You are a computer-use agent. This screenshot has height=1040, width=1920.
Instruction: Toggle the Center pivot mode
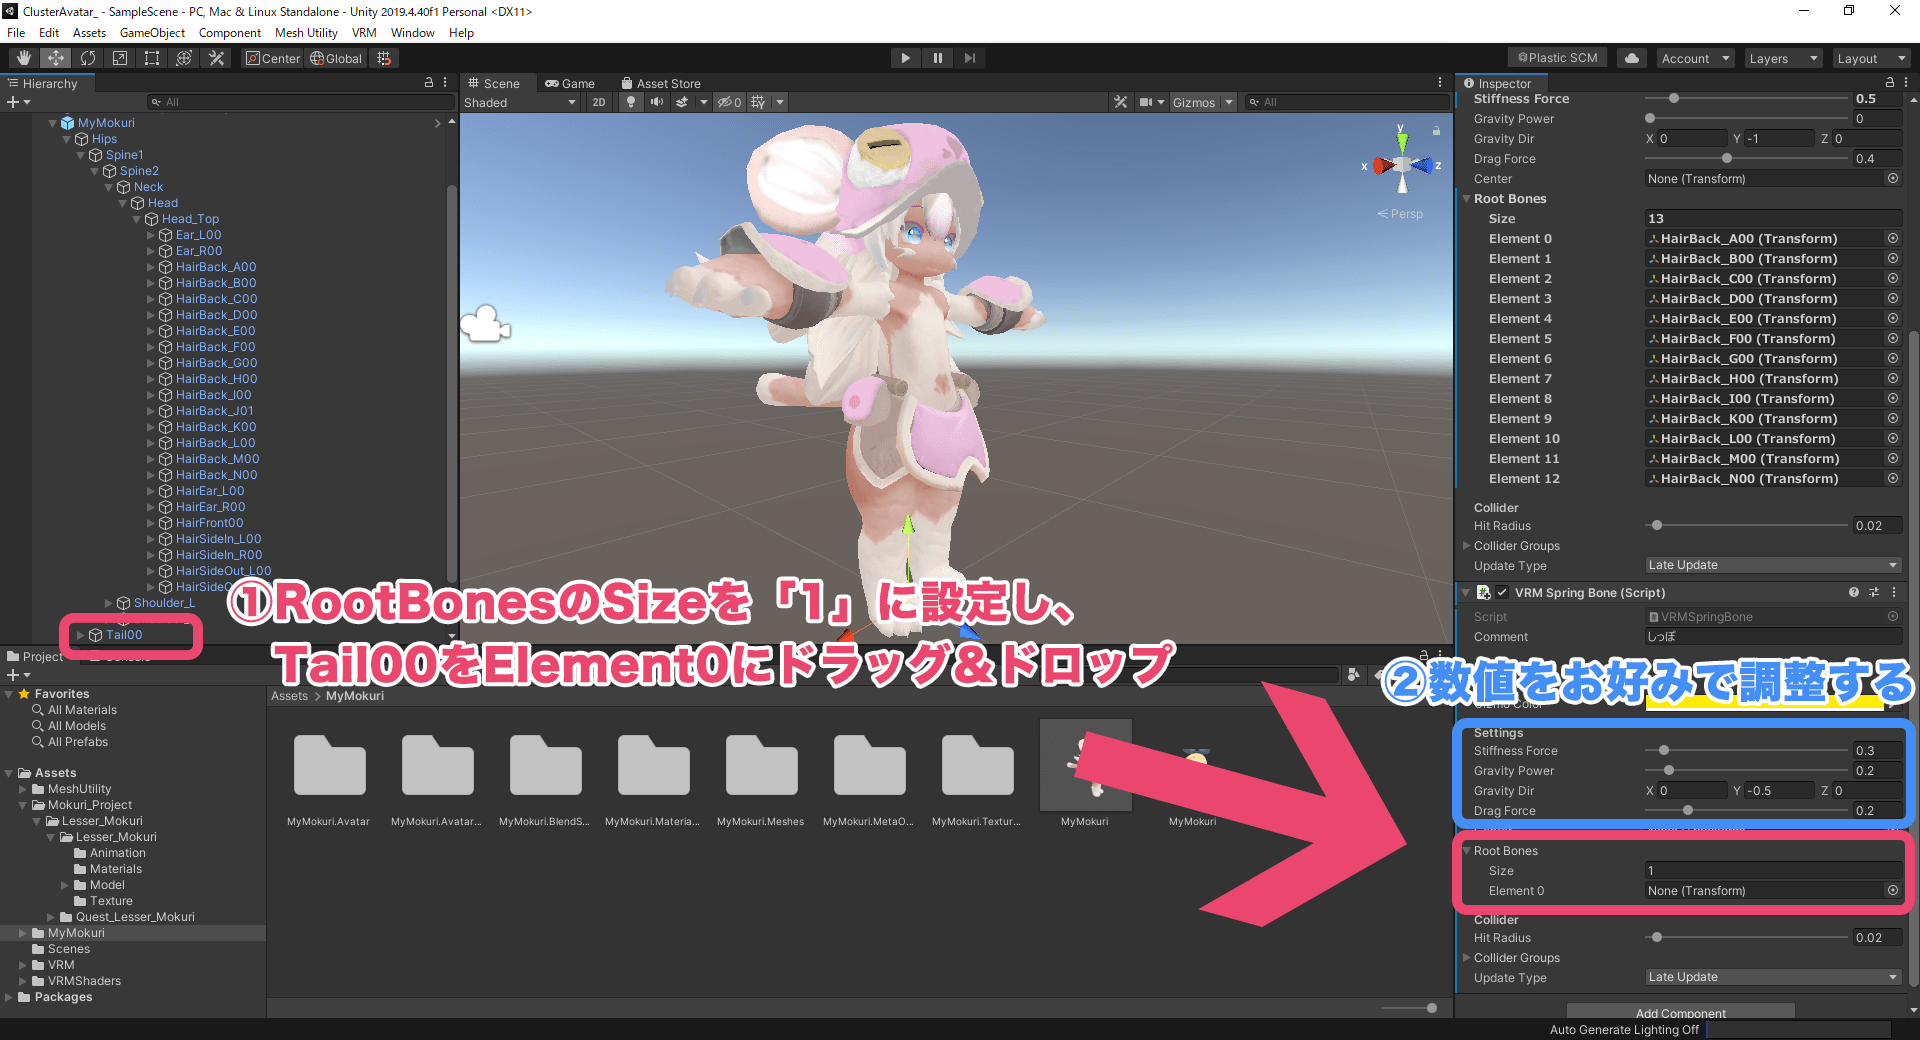(x=271, y=57)
